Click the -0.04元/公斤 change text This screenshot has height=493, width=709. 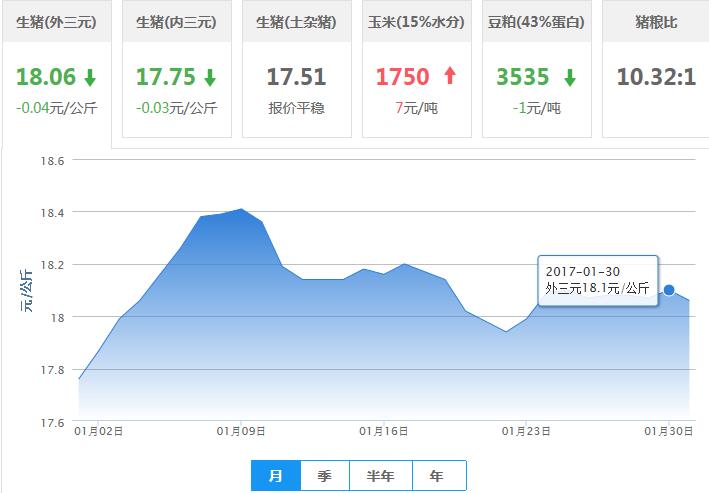57,108
